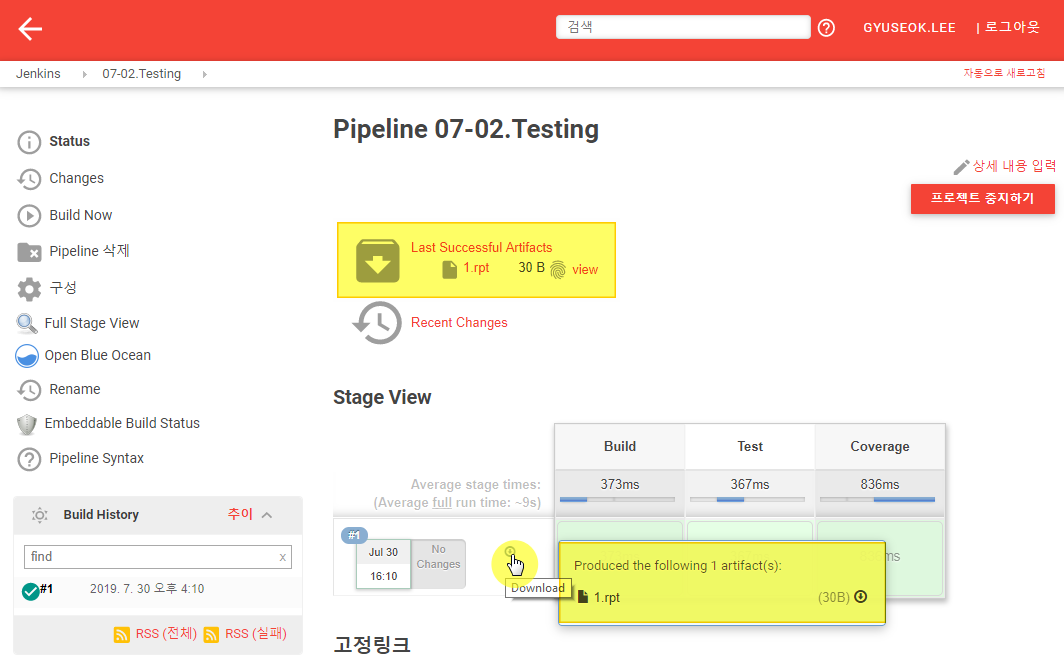Click the search help question mark icon

point(826,28)
